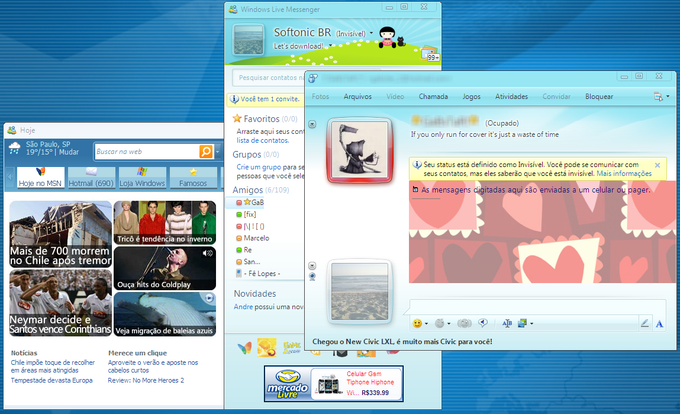Open the search provider dropdown in Hoje
The width and height of the screenshot is (680, 414).
coord(218,152)
